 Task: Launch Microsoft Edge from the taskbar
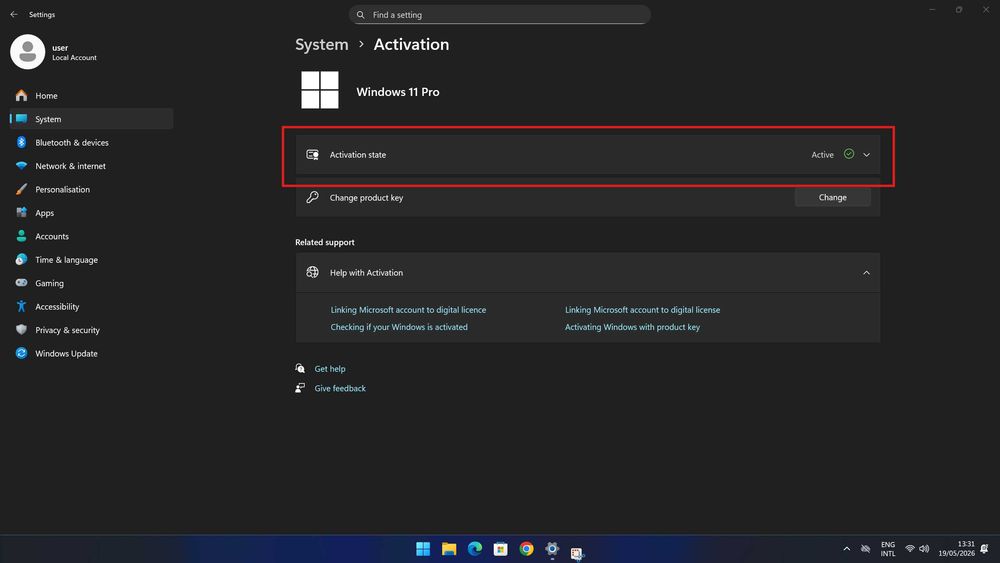474,549
